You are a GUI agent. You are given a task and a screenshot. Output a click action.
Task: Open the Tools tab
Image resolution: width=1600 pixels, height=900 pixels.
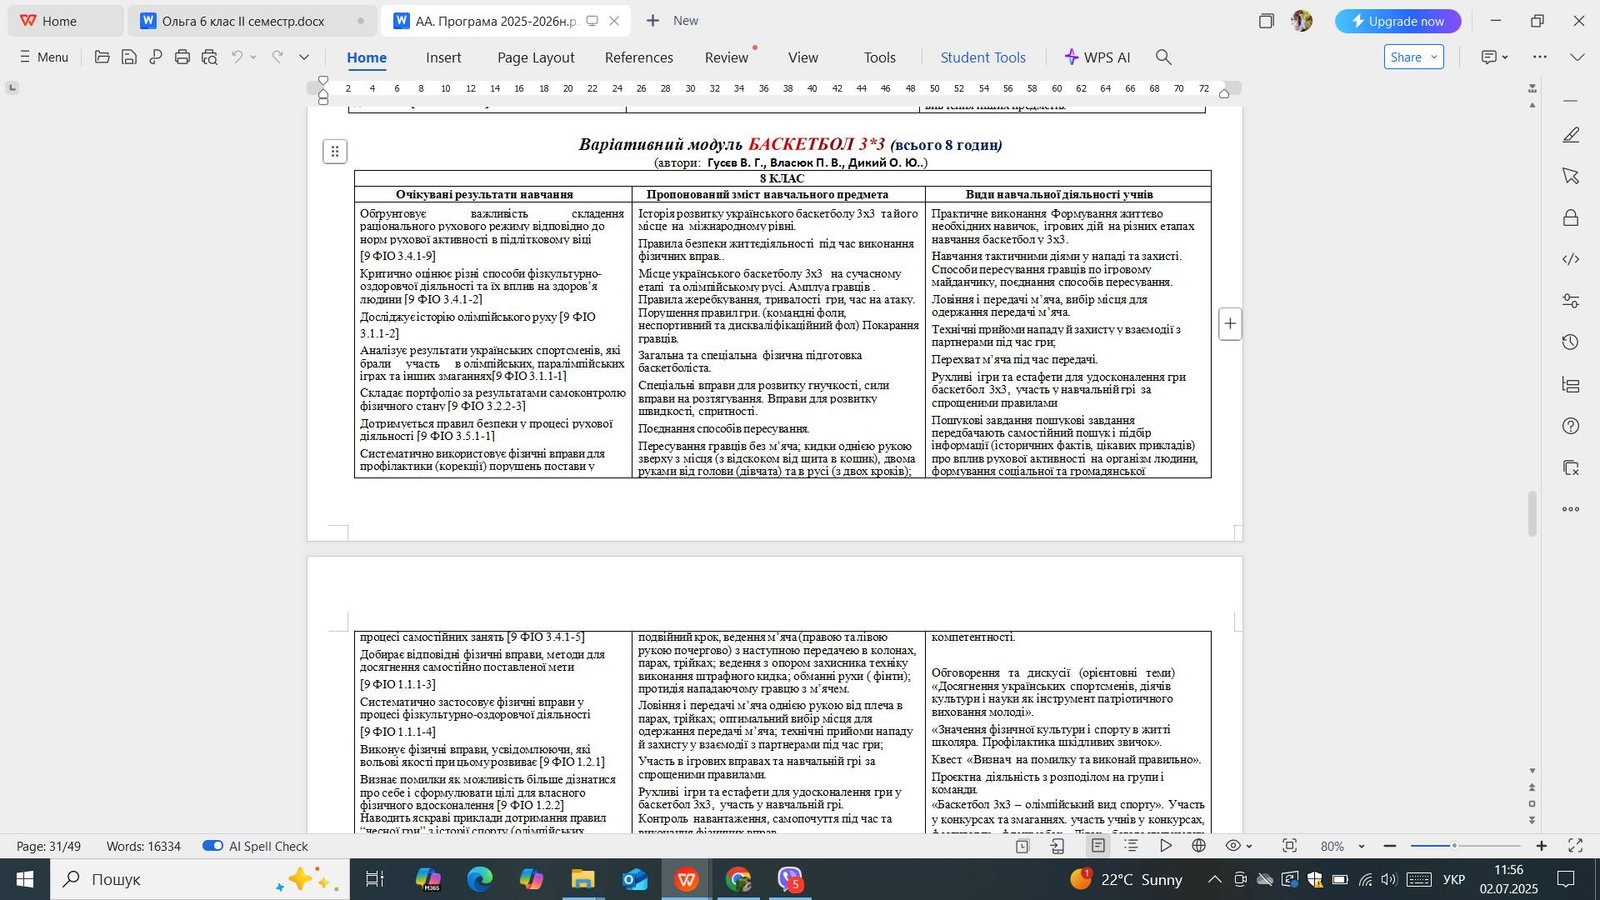(x=880, y=57)
